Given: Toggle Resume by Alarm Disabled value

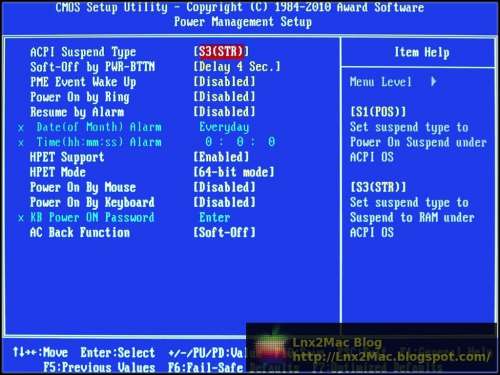Looking at the screenshot, I should tap(224, 112).
